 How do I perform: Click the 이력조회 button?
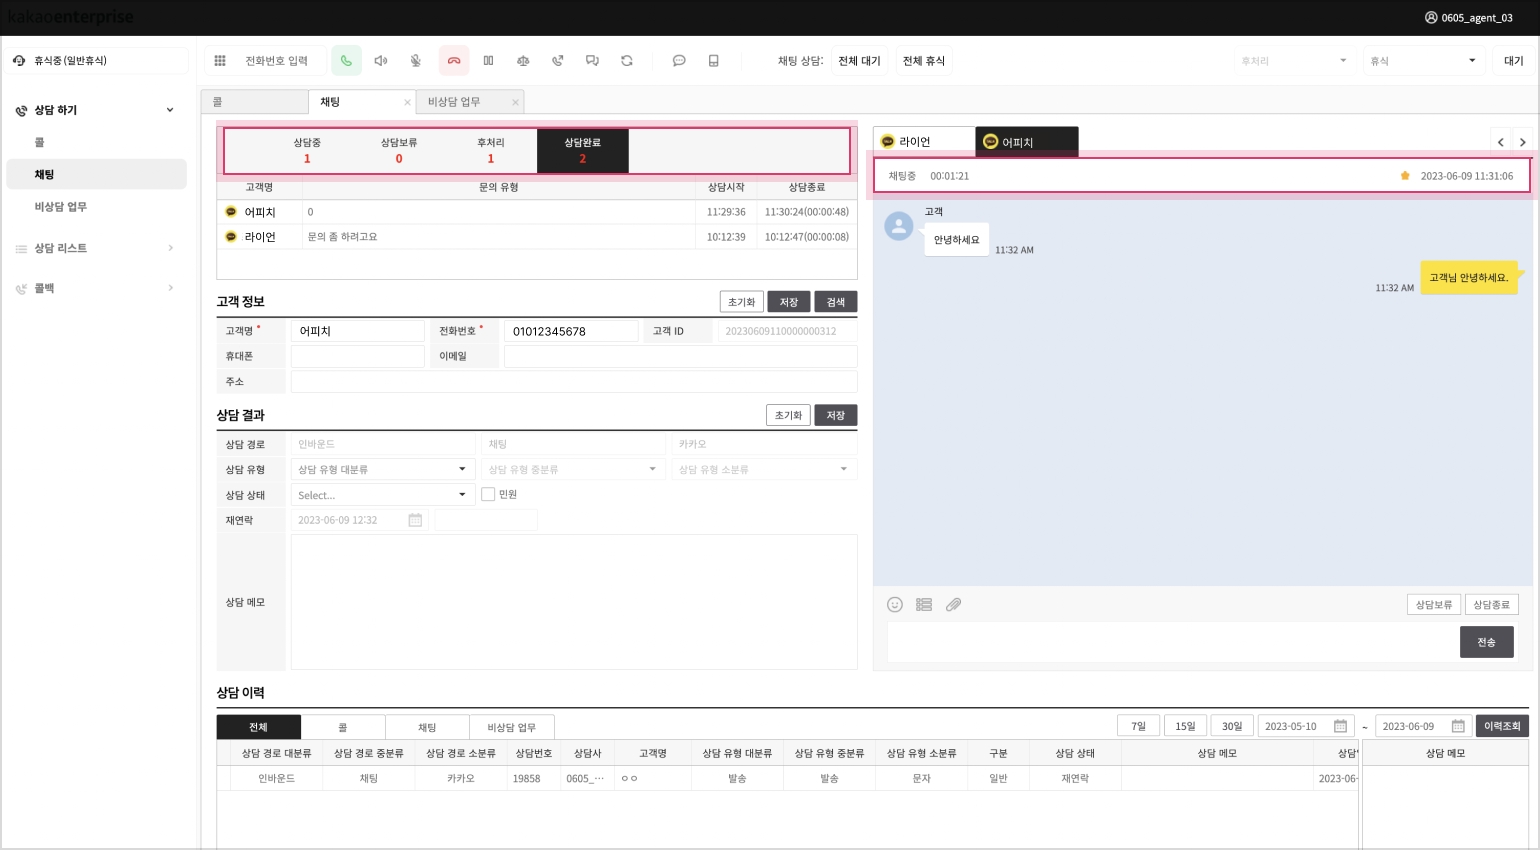tap(1501, 726)
